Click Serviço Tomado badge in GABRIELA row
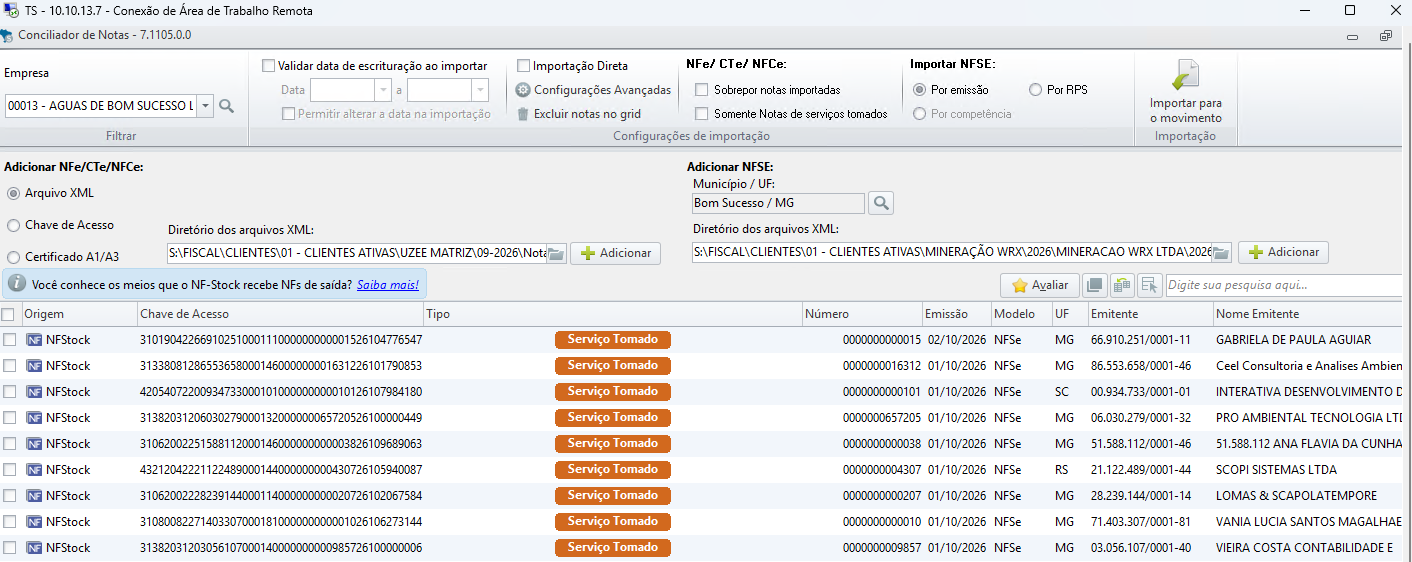The width and height of the screenshot is (1412, 562). point(613,340)
